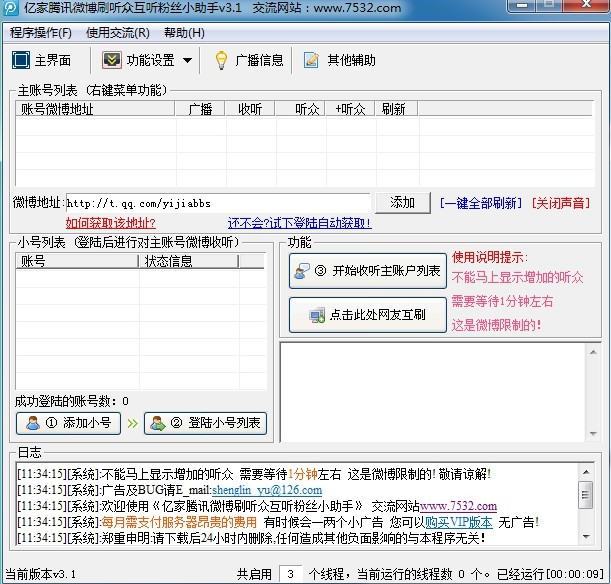The image size is (611, 584).
Task: Expand the 功能设置 dropdown arrow
Action: 187,60
